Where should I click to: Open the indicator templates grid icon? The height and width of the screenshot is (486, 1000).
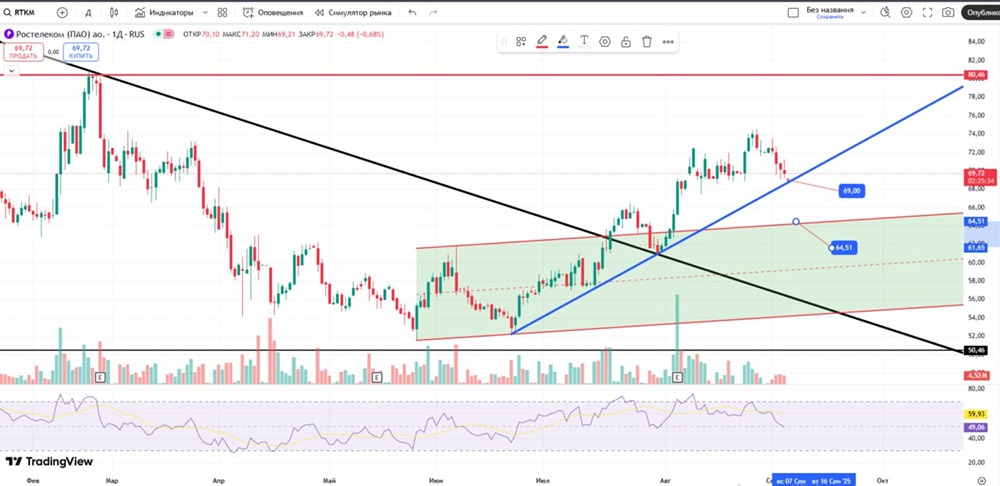tap(222, 12)
